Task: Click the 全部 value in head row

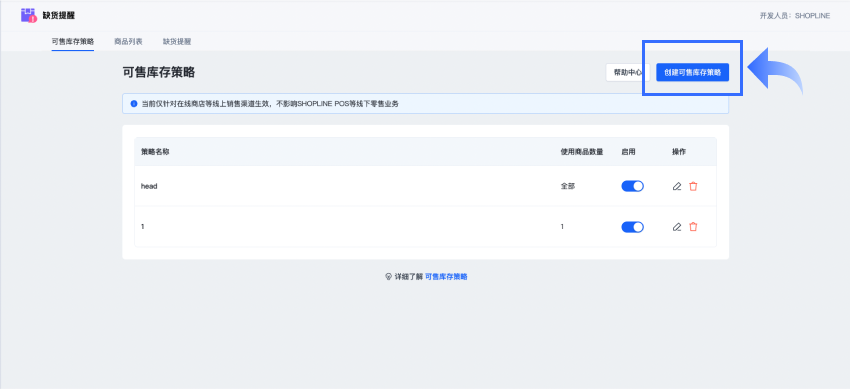Action: (x=568, y=186)
